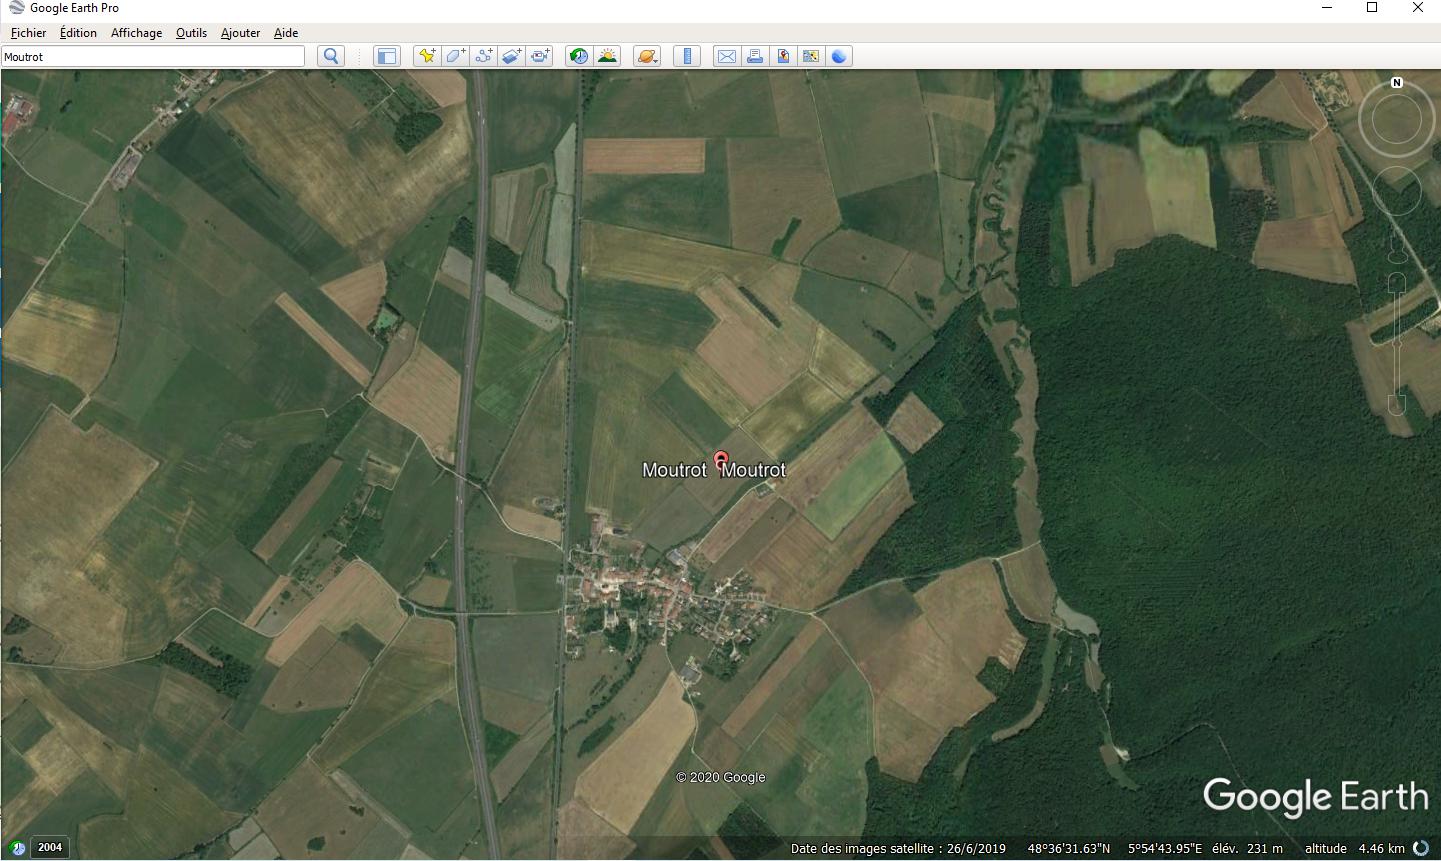Open the Ajouter menu
The height and width of the screenshot is (861, 1441).
[x=240, y=32]
